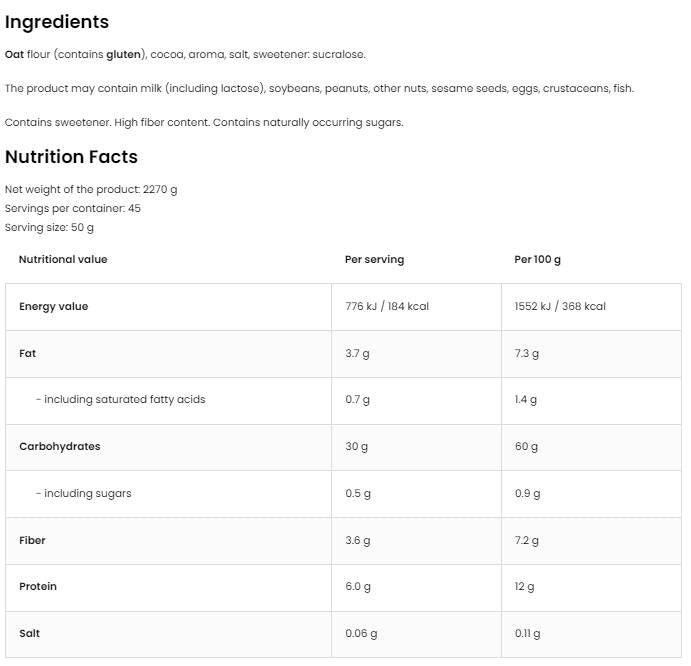Click the allergen warning mentioning crustaceans, fish

coord(319,88)
